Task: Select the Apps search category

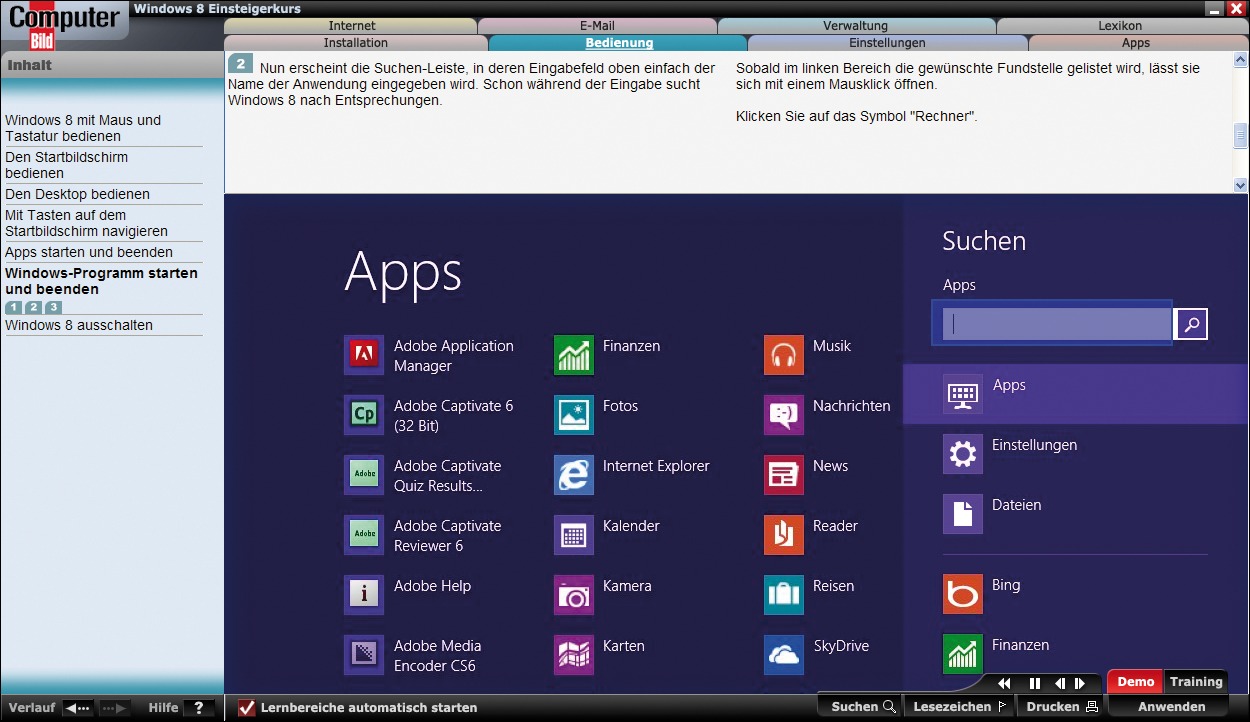Action: pyautogui.click(x=1076, y=394)
